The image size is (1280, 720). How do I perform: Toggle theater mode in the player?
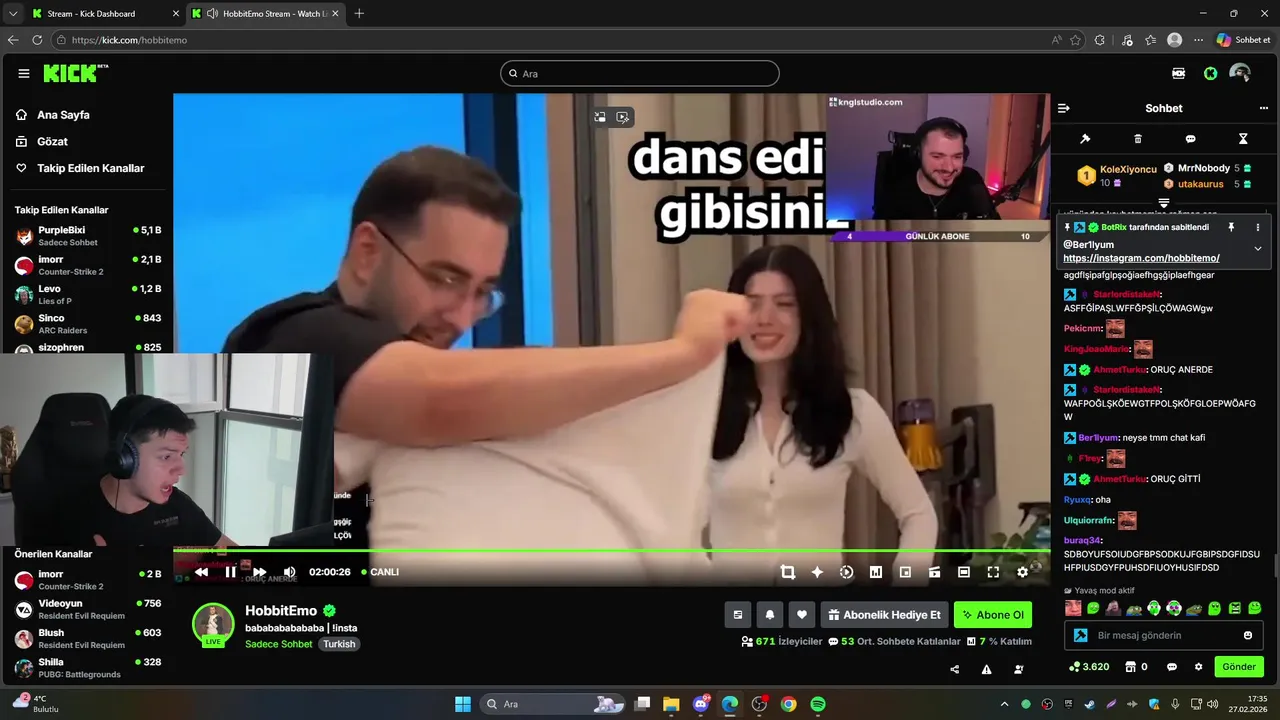pos(963,572)
